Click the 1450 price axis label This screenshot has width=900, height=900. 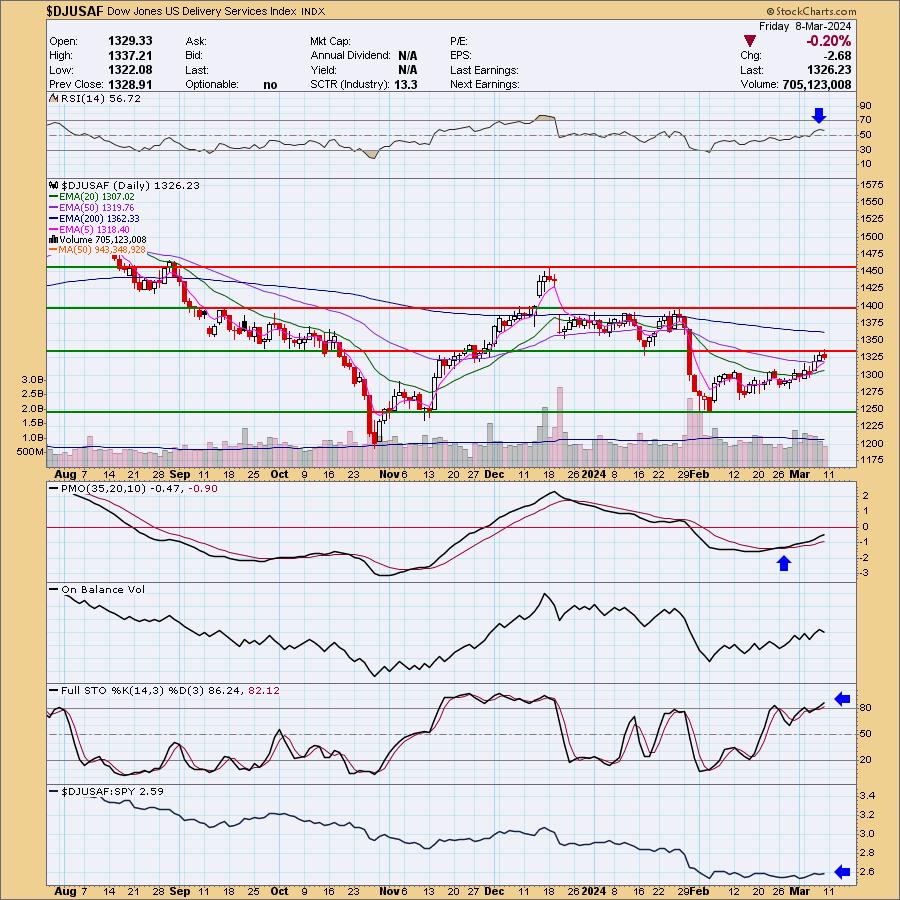coord(872,270)
